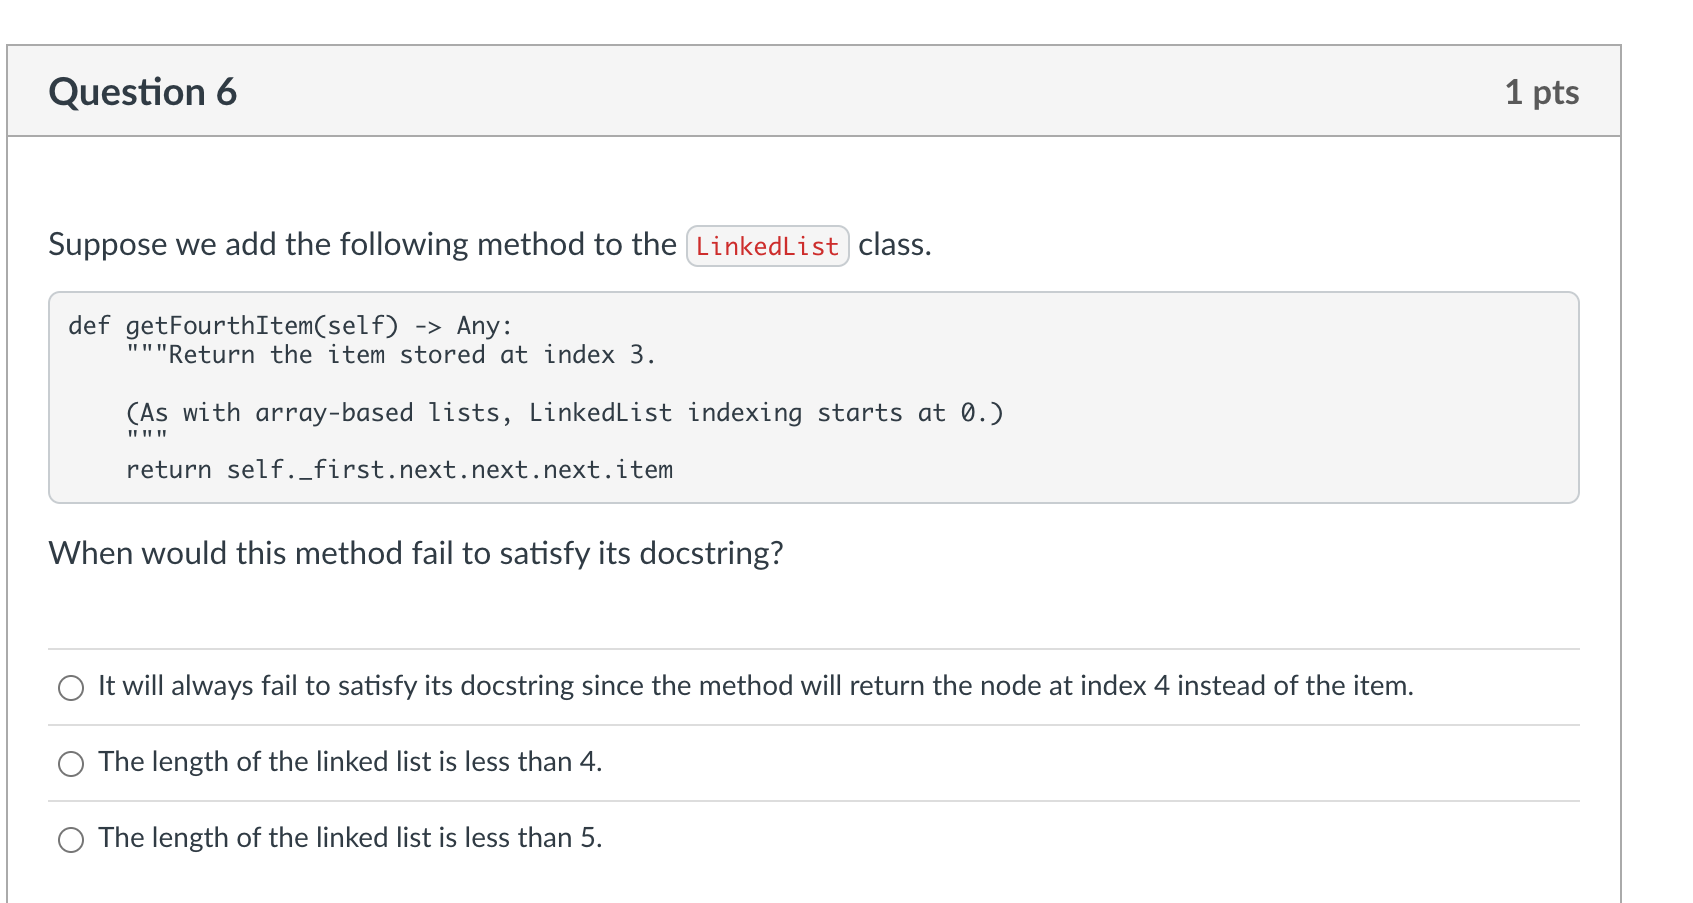The width and height of the screenshot is (1693, 903).
Task: Click the word 'class.' after the LinkedList tag
Action: click(894, 245)
